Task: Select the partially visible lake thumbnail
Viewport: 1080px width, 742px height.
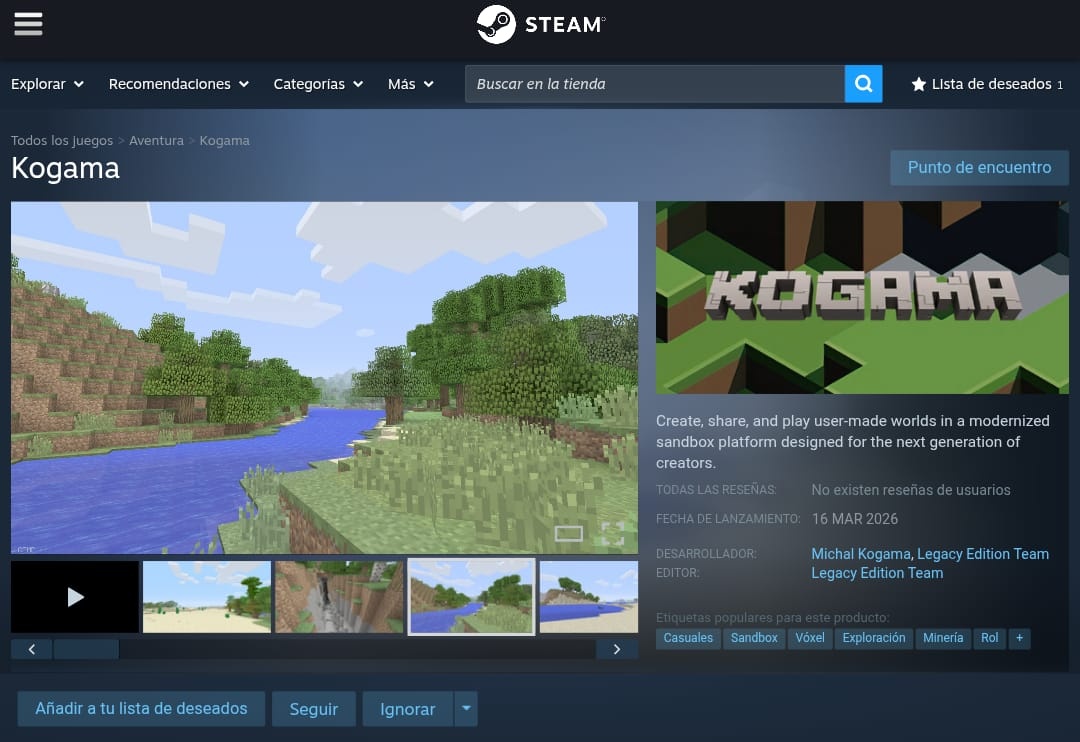Action: pyautogui.click(x=589, y=597)
